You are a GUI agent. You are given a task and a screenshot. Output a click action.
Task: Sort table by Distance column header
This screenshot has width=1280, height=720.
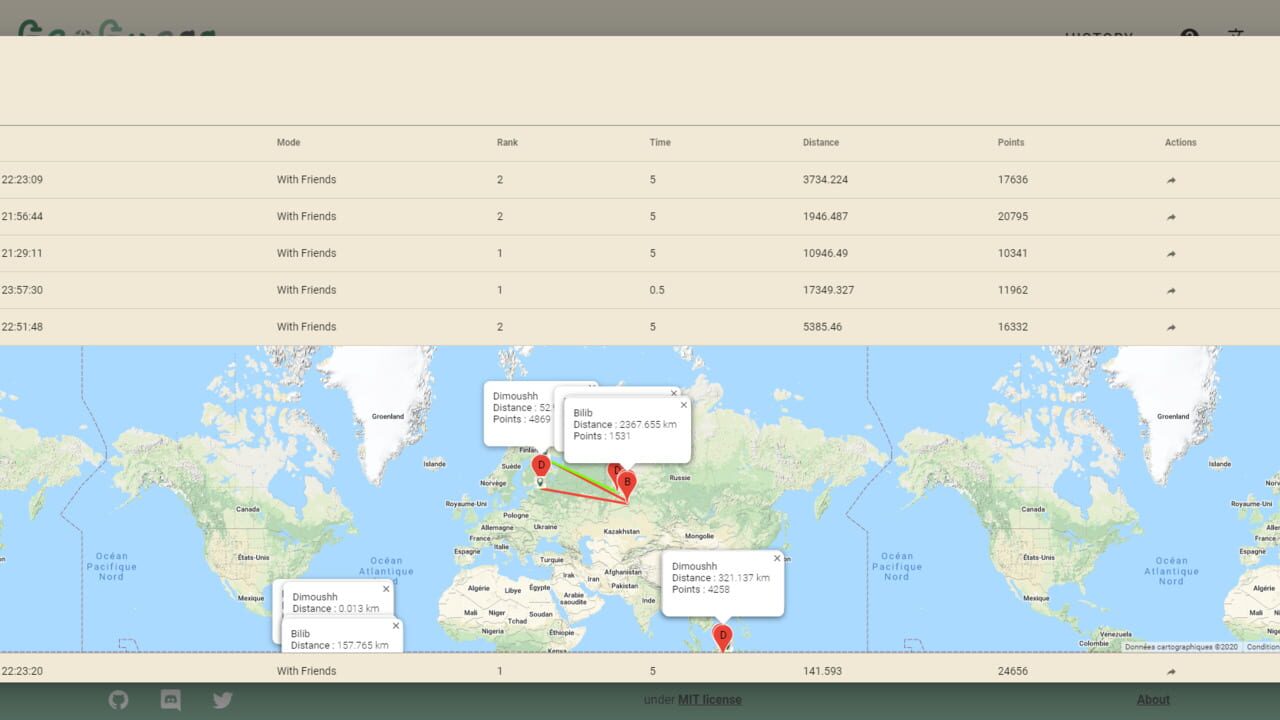pos(821,142)
